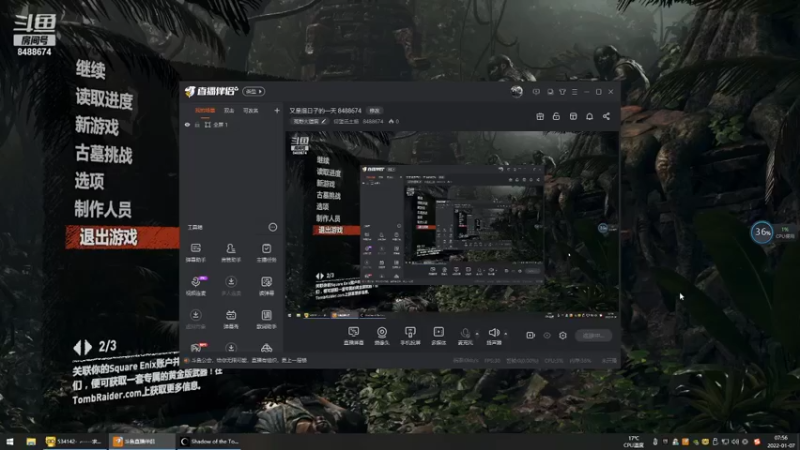Click the more circle button in toolbox header

click(x=273, y=227)
